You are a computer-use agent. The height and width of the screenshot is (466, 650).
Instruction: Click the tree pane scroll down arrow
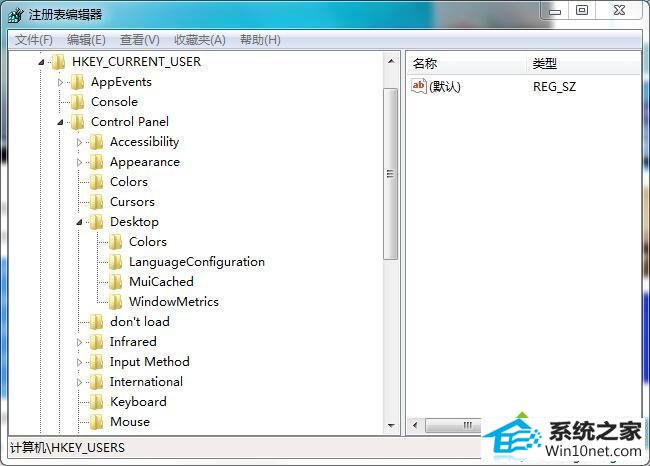pyautogui.click(x=391, y=426)
